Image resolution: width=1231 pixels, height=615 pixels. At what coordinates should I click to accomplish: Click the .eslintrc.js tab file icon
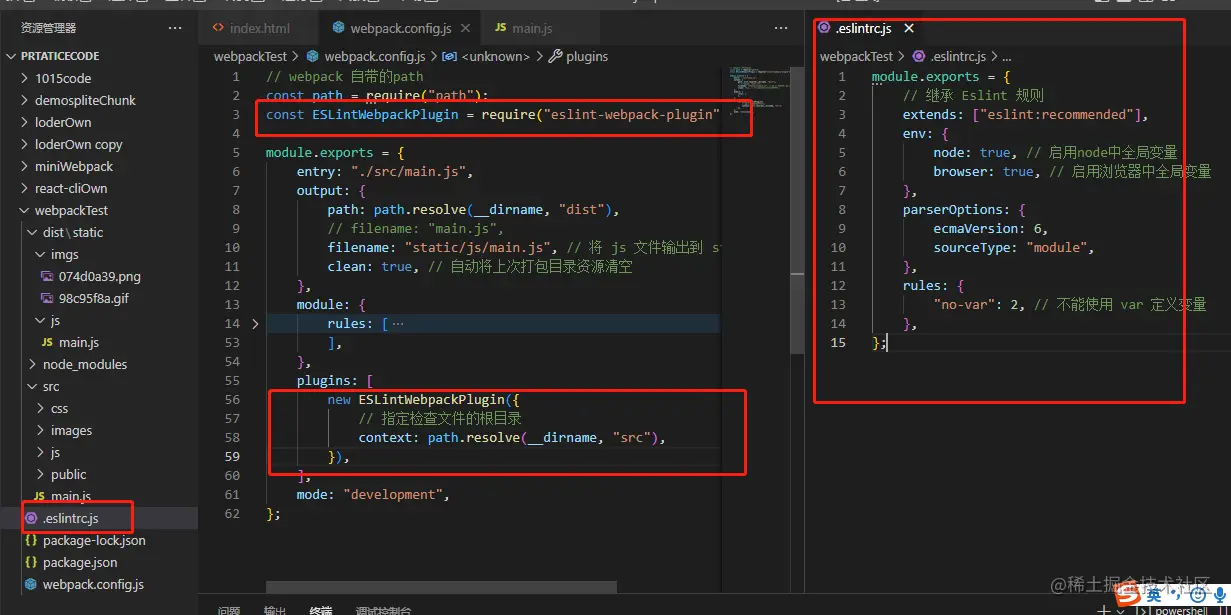pyautogui.click(x=824, y=28)
